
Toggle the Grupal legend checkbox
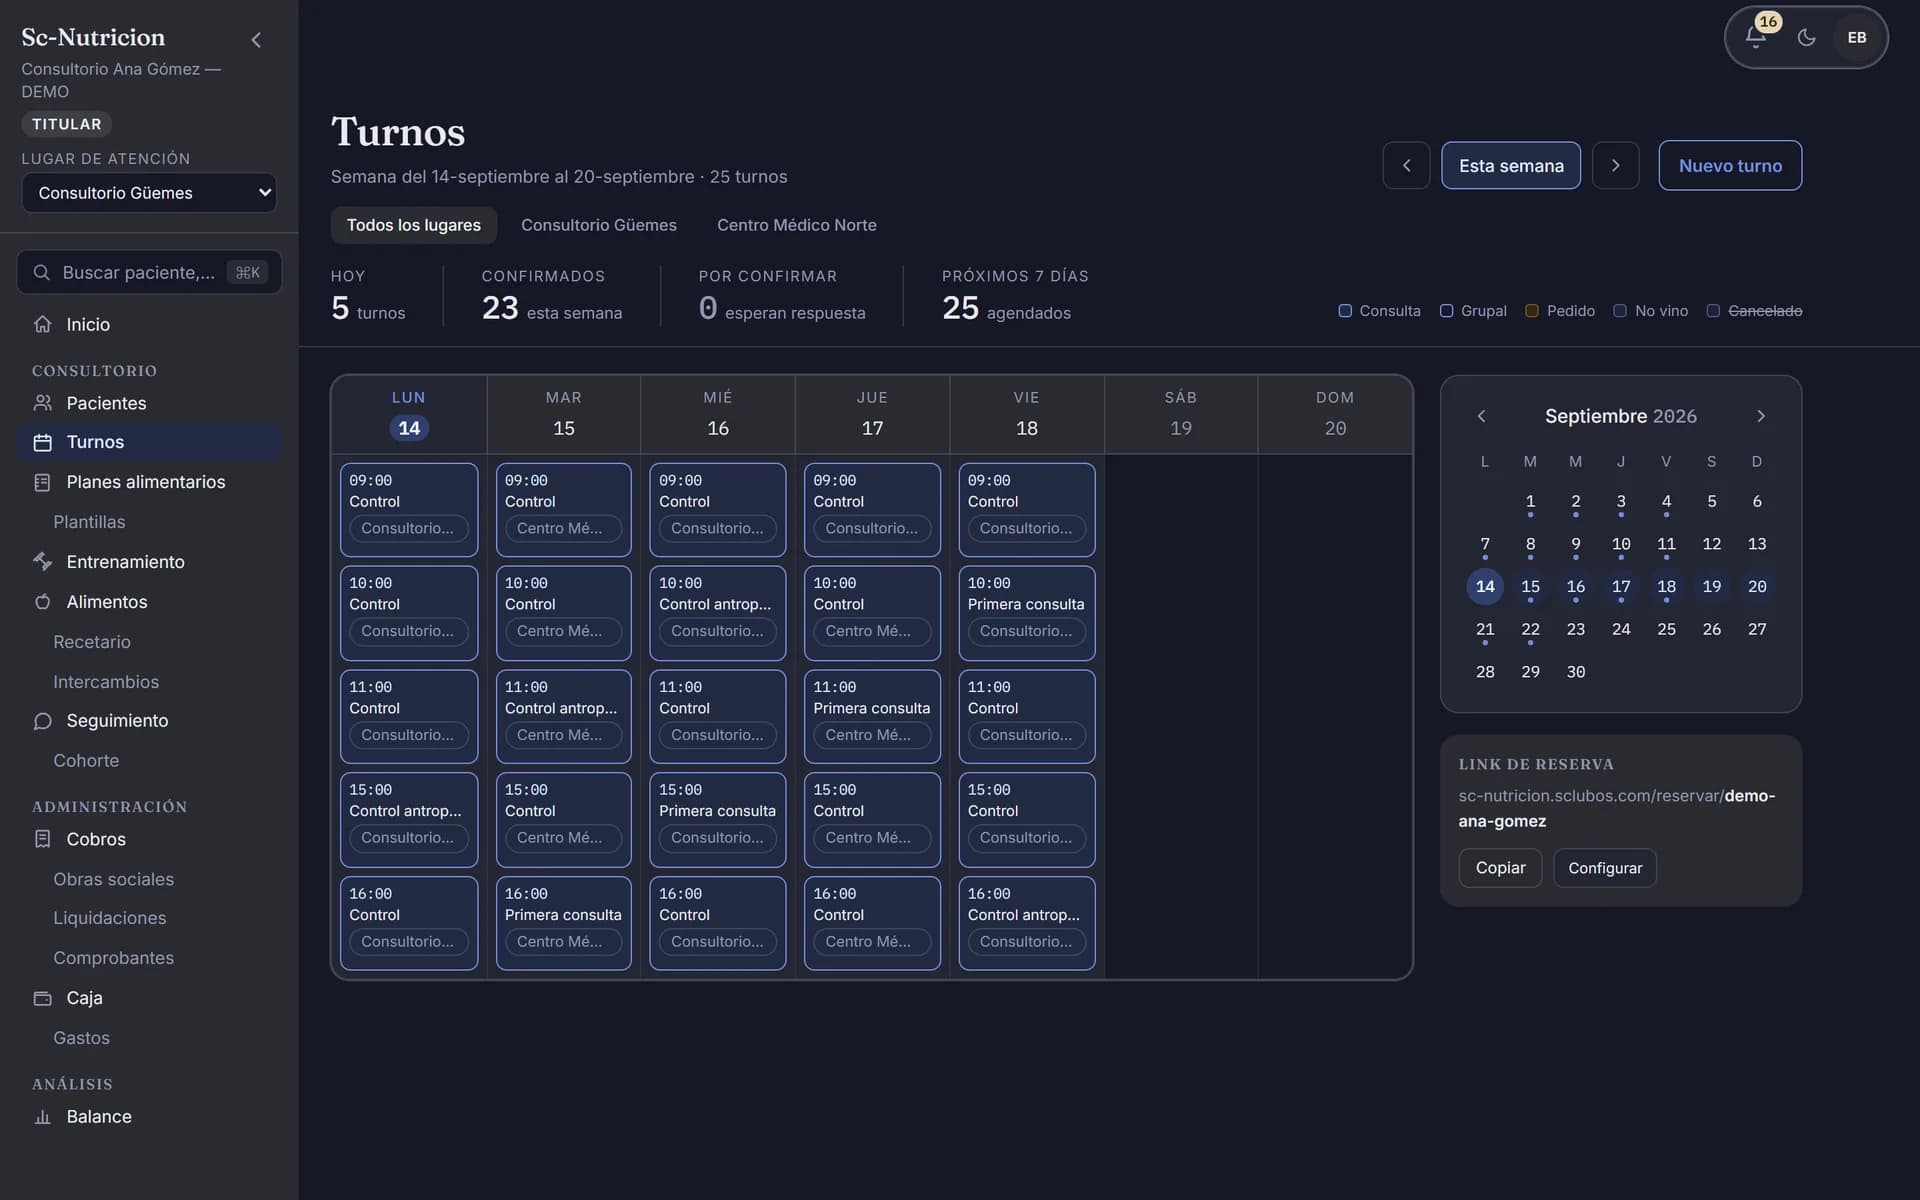click(x=1446, y=311)
